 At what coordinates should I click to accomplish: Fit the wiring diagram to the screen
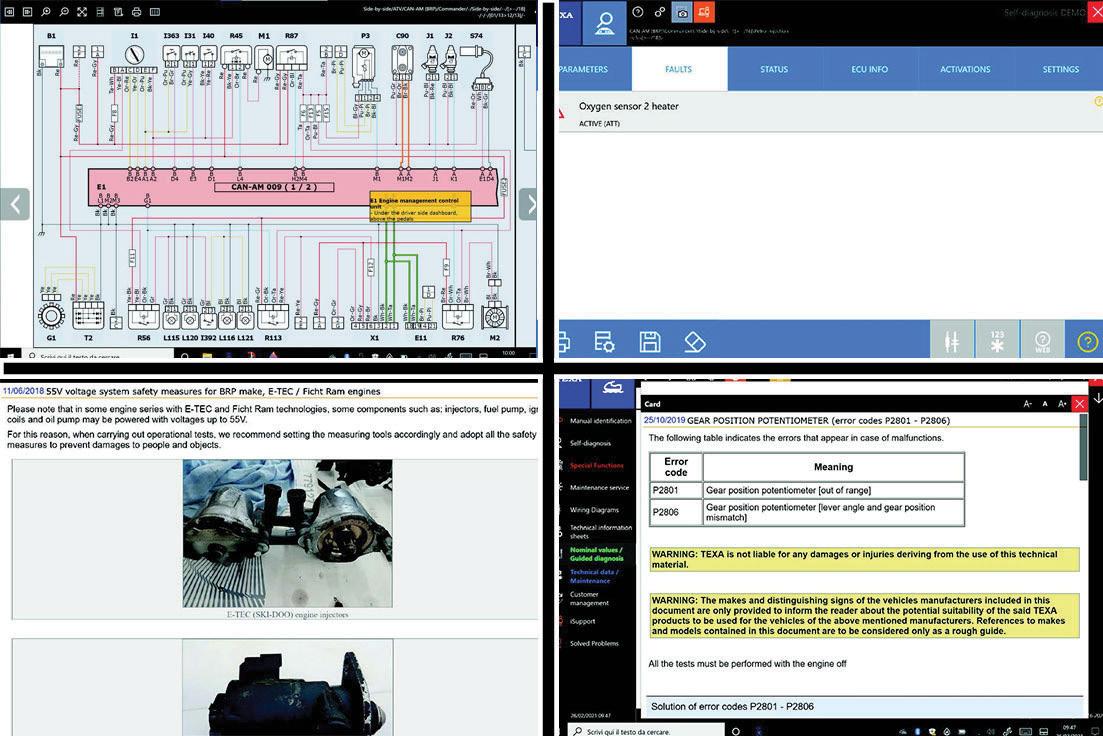point(82,11)
